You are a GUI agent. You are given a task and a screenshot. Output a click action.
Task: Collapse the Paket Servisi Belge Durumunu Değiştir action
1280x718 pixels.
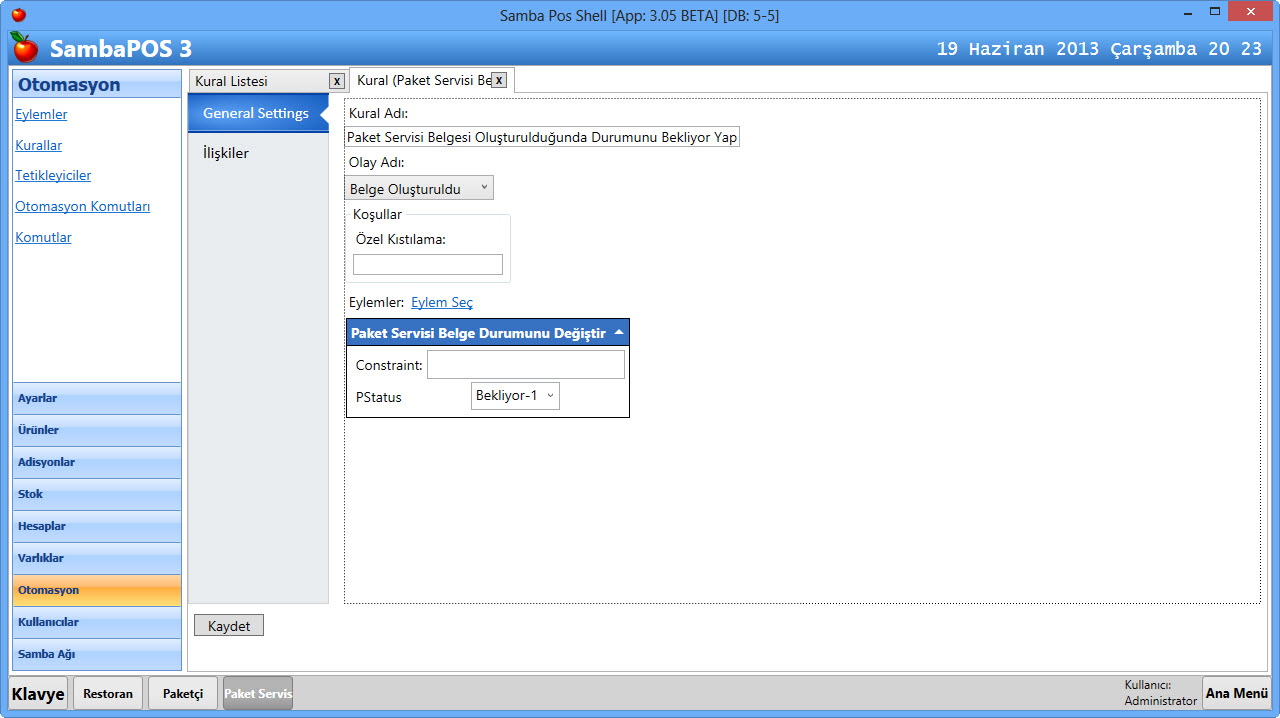(619, 332)
